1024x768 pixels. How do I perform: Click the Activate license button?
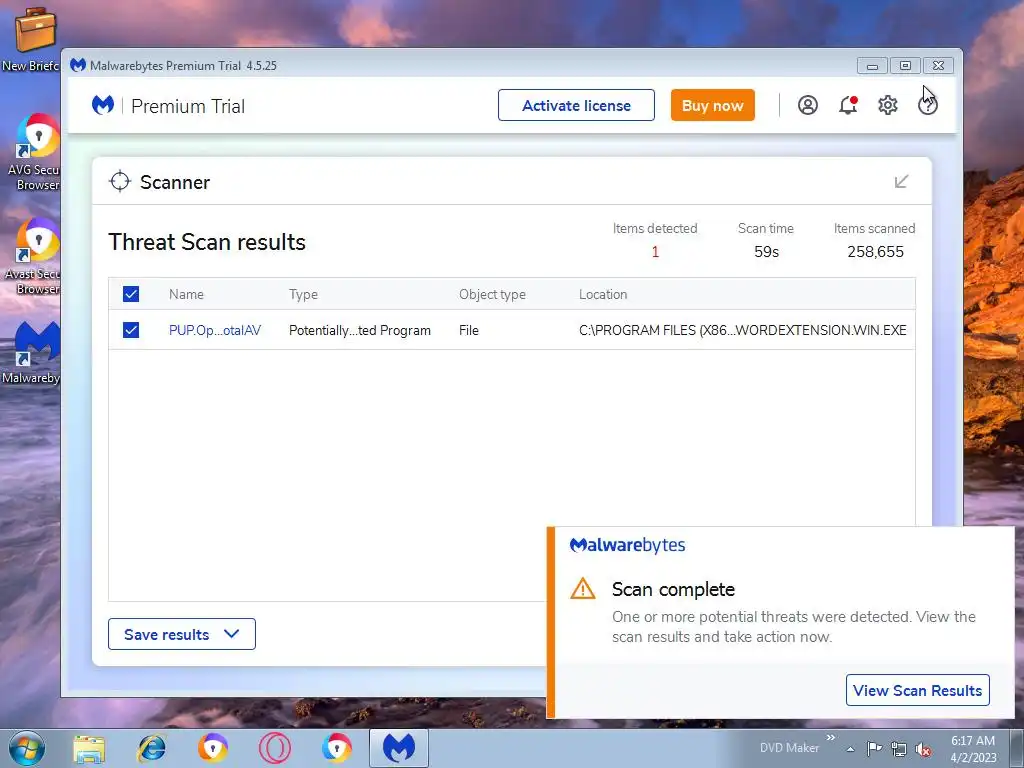click(x=576, y=105)
